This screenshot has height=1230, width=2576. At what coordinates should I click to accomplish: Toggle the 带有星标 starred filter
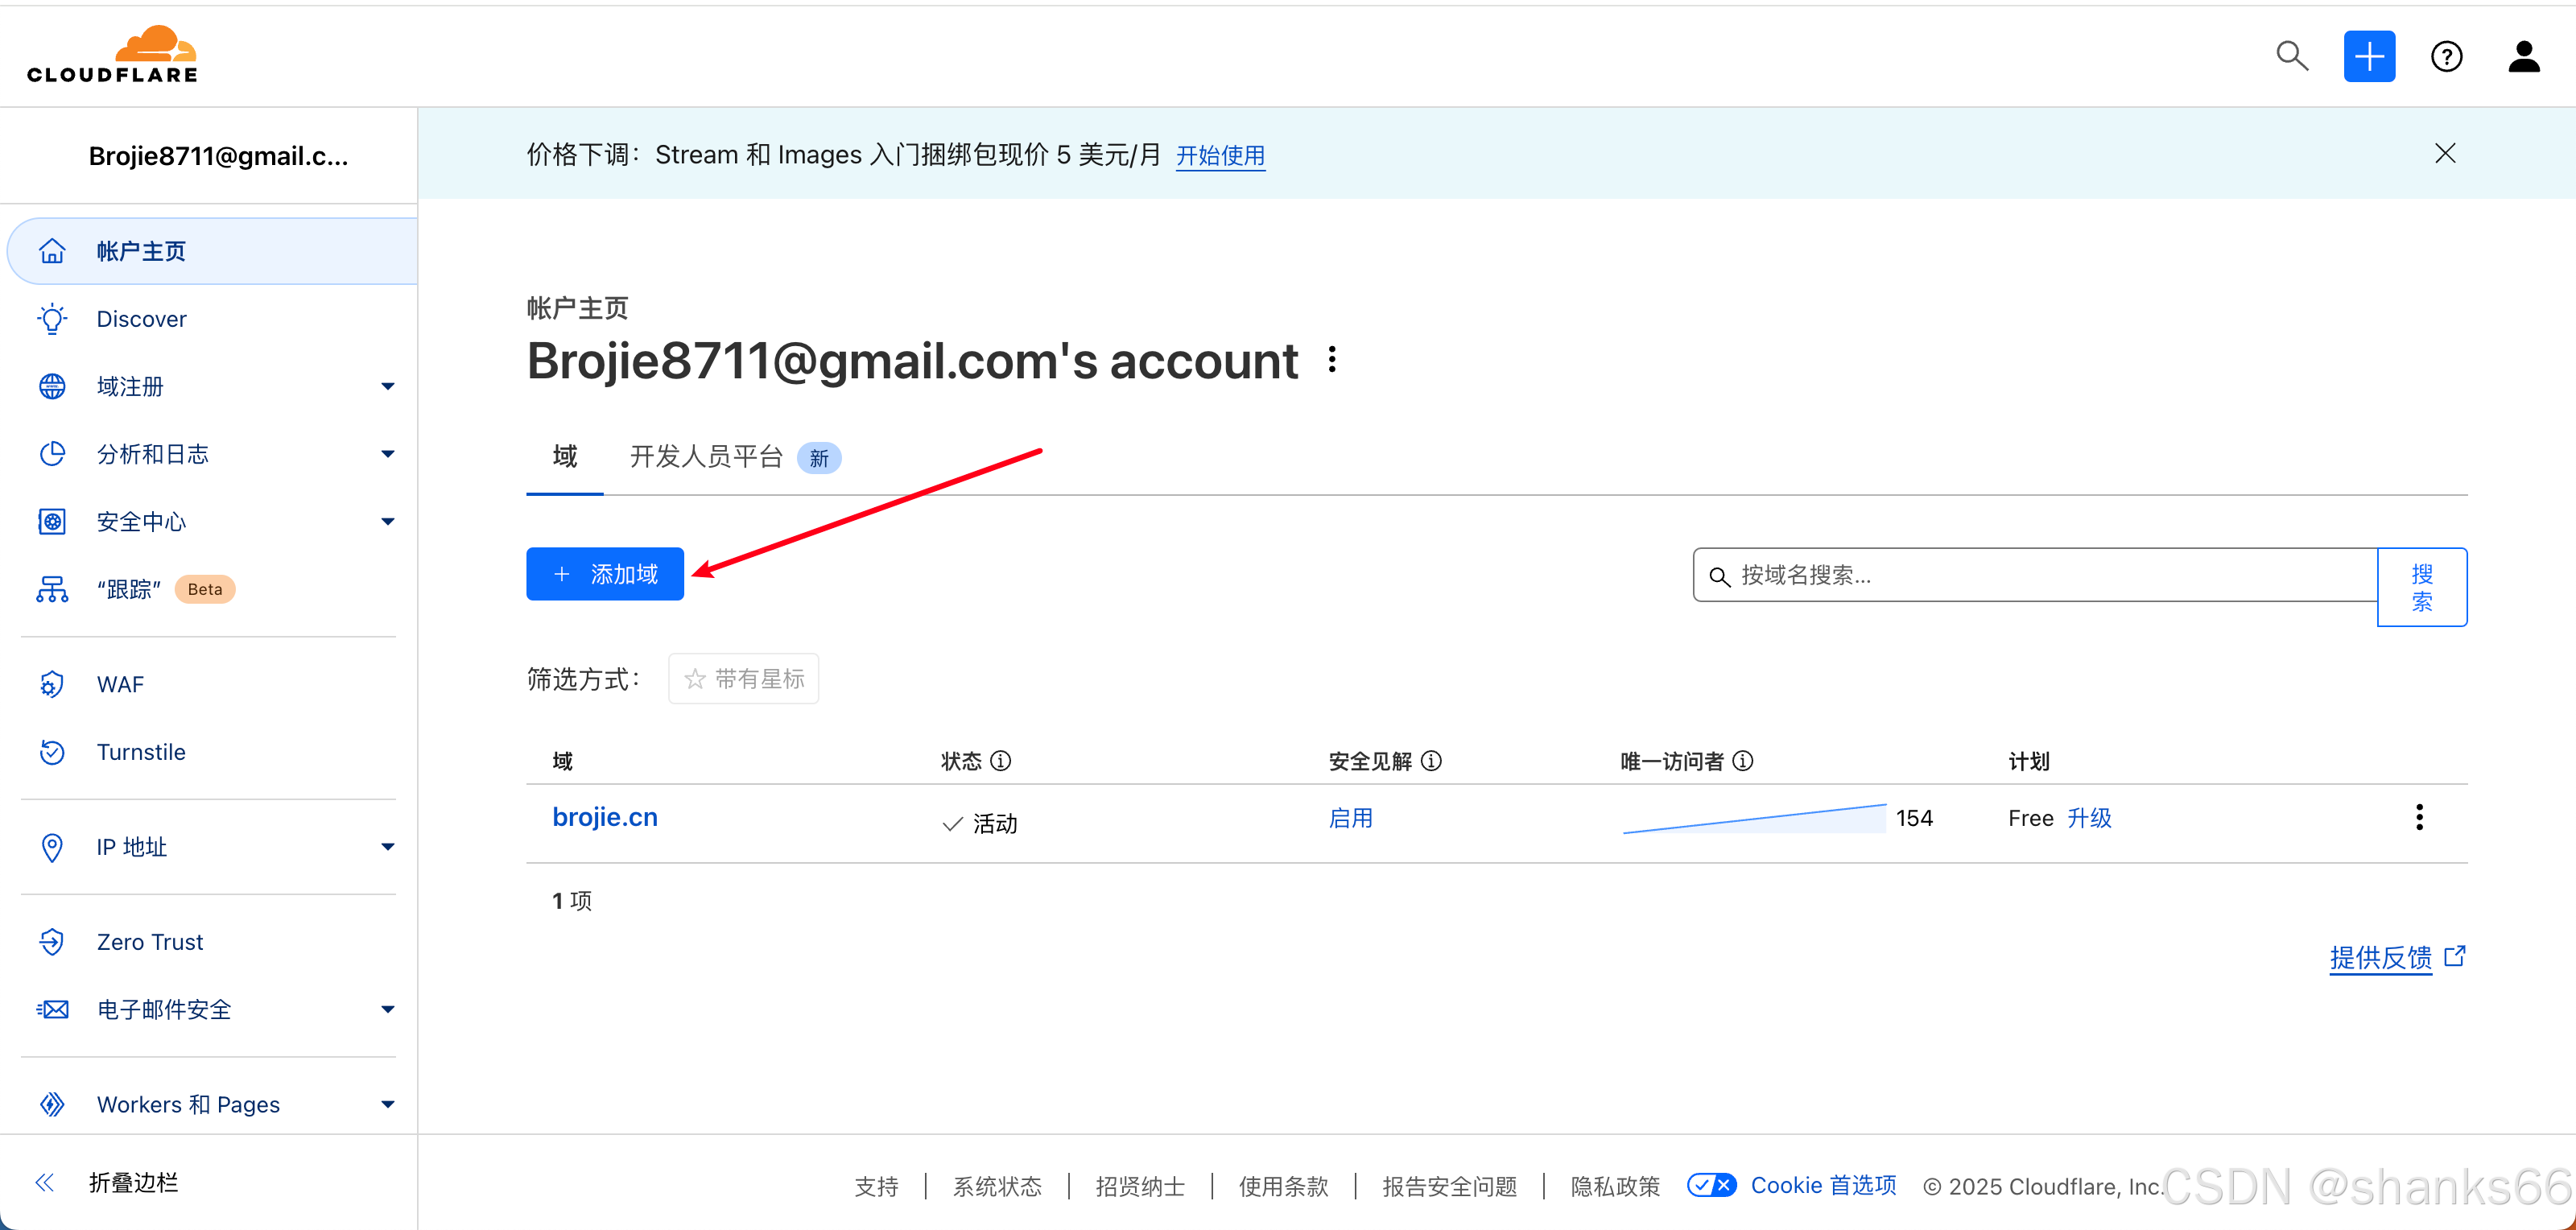[743, 679]
